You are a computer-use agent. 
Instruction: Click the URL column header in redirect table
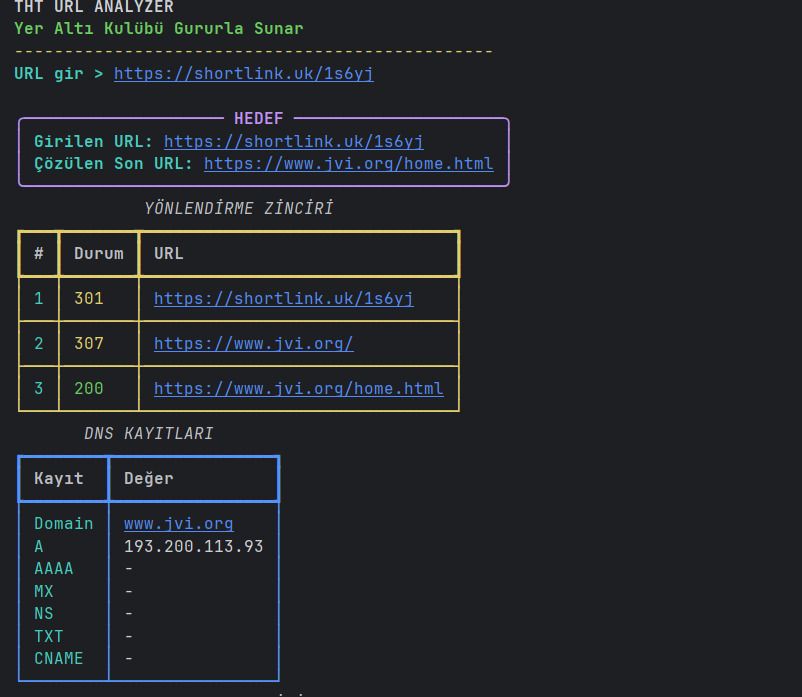[x=169, y=254]
